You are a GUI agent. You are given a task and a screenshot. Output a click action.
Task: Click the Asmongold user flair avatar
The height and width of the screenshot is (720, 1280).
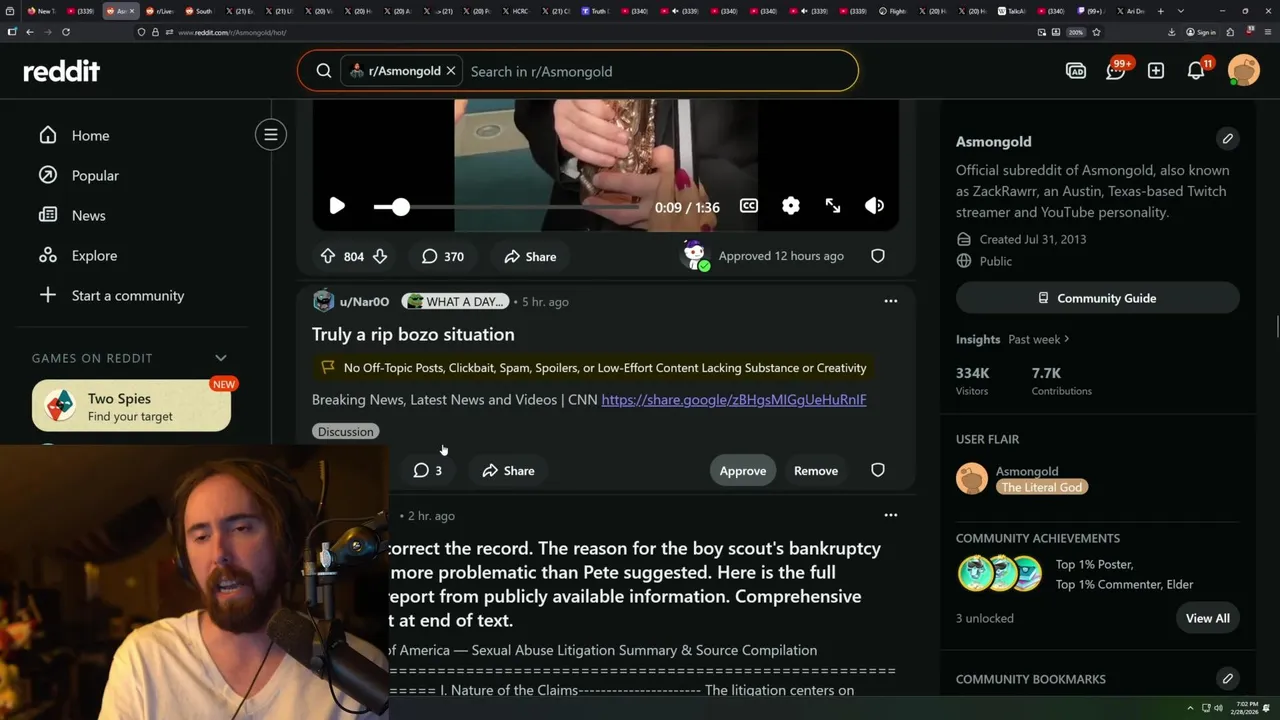tap(972, 479)
